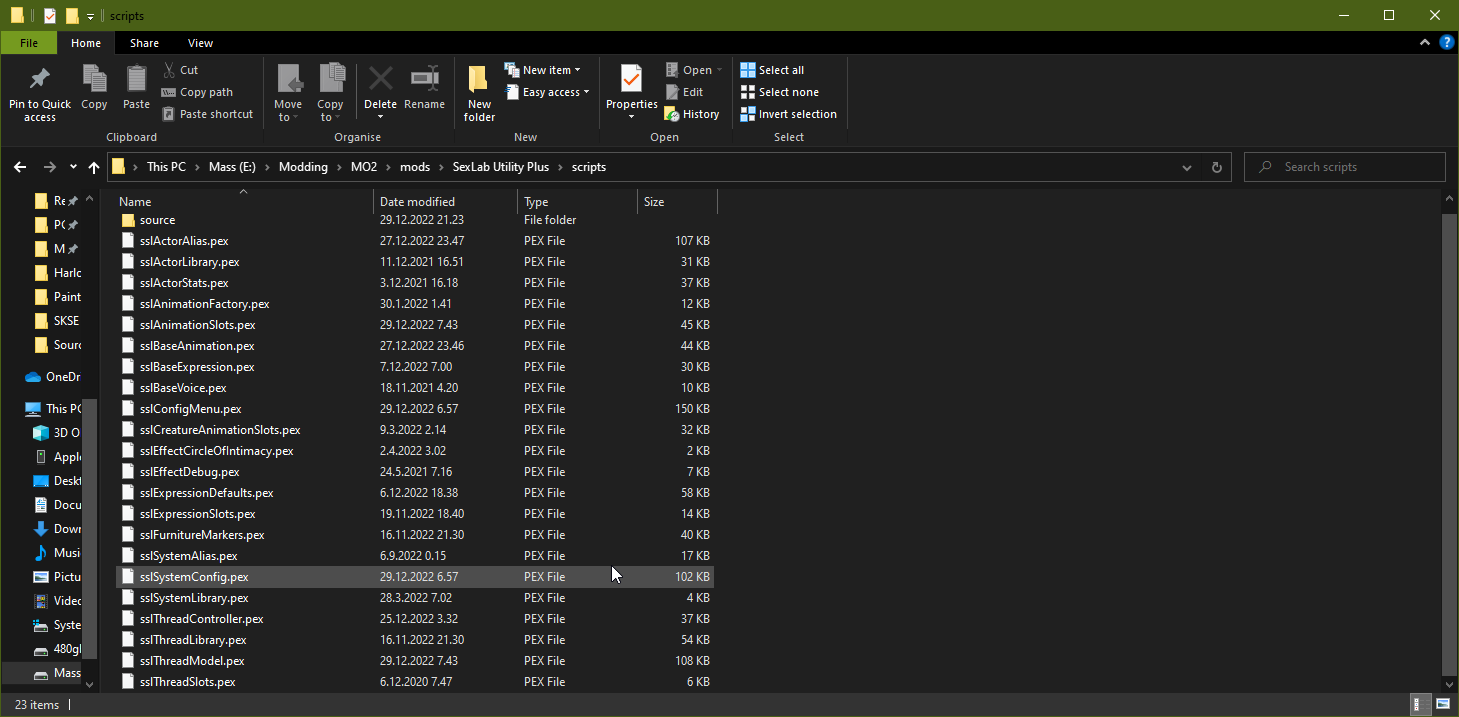Open Music in navigation pane
This screenshot has width=1459, height=717.
point(57,553)
